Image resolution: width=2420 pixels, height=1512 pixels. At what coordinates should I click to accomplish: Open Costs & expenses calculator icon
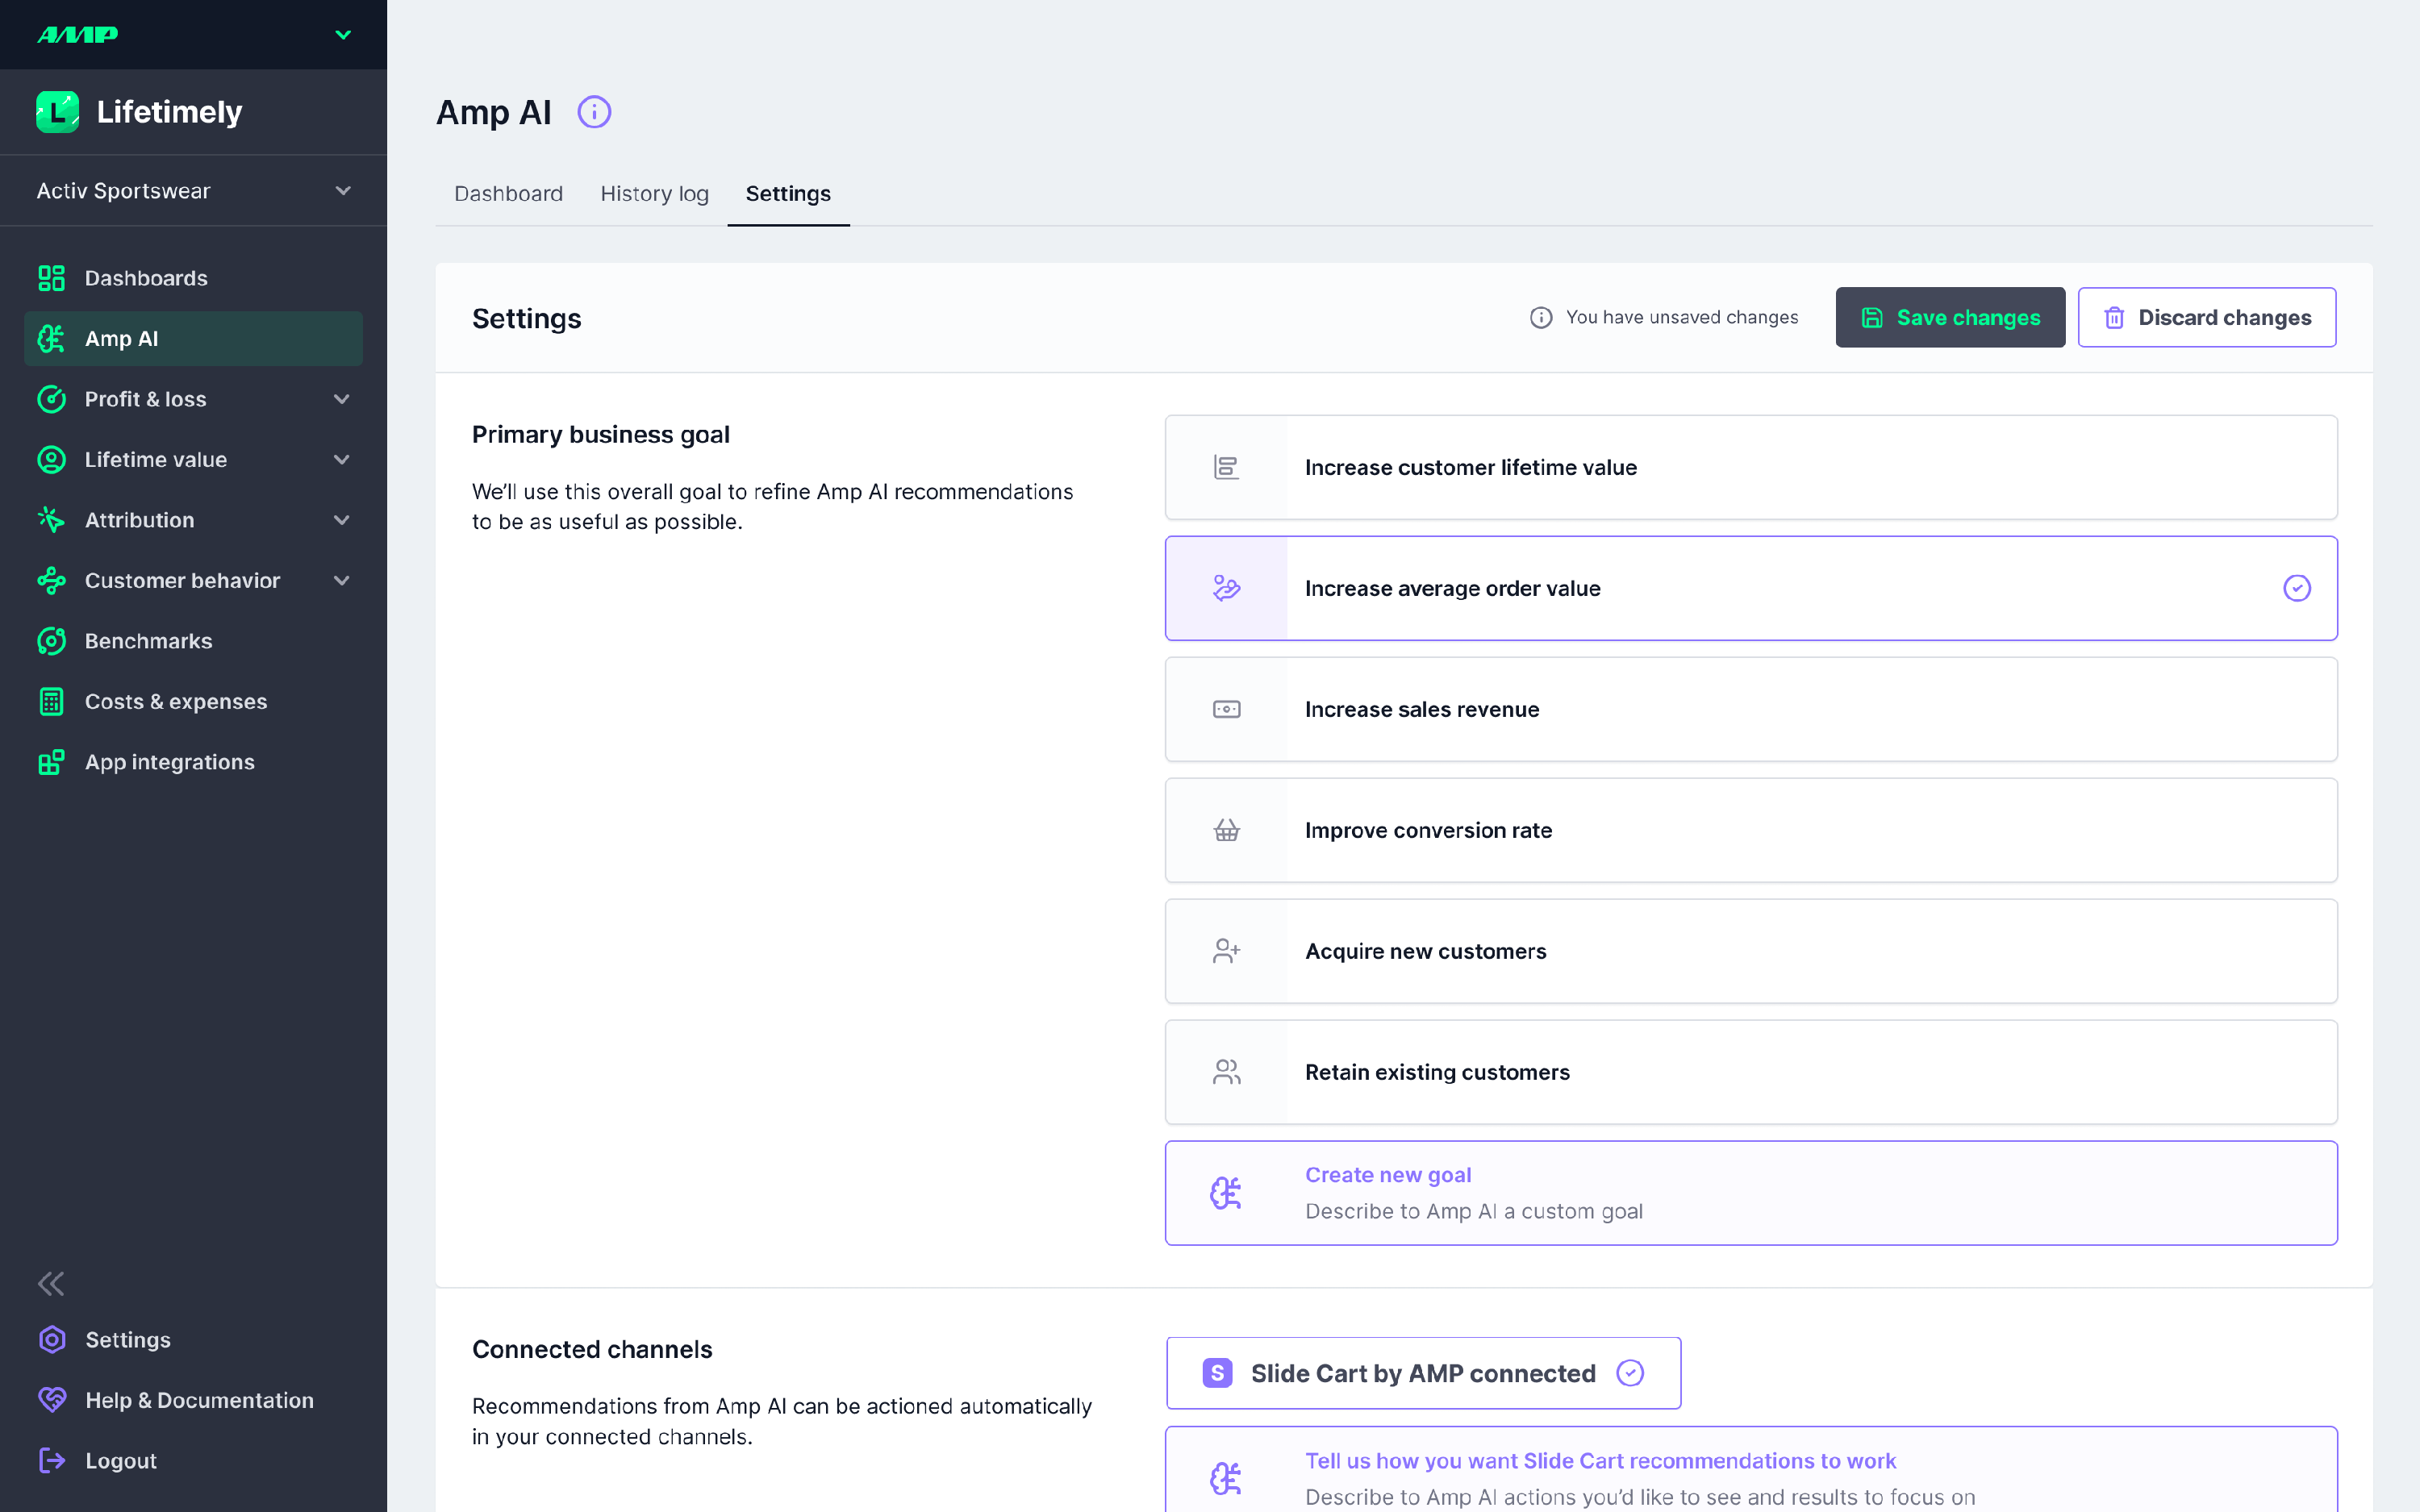(x=51, y=701)
